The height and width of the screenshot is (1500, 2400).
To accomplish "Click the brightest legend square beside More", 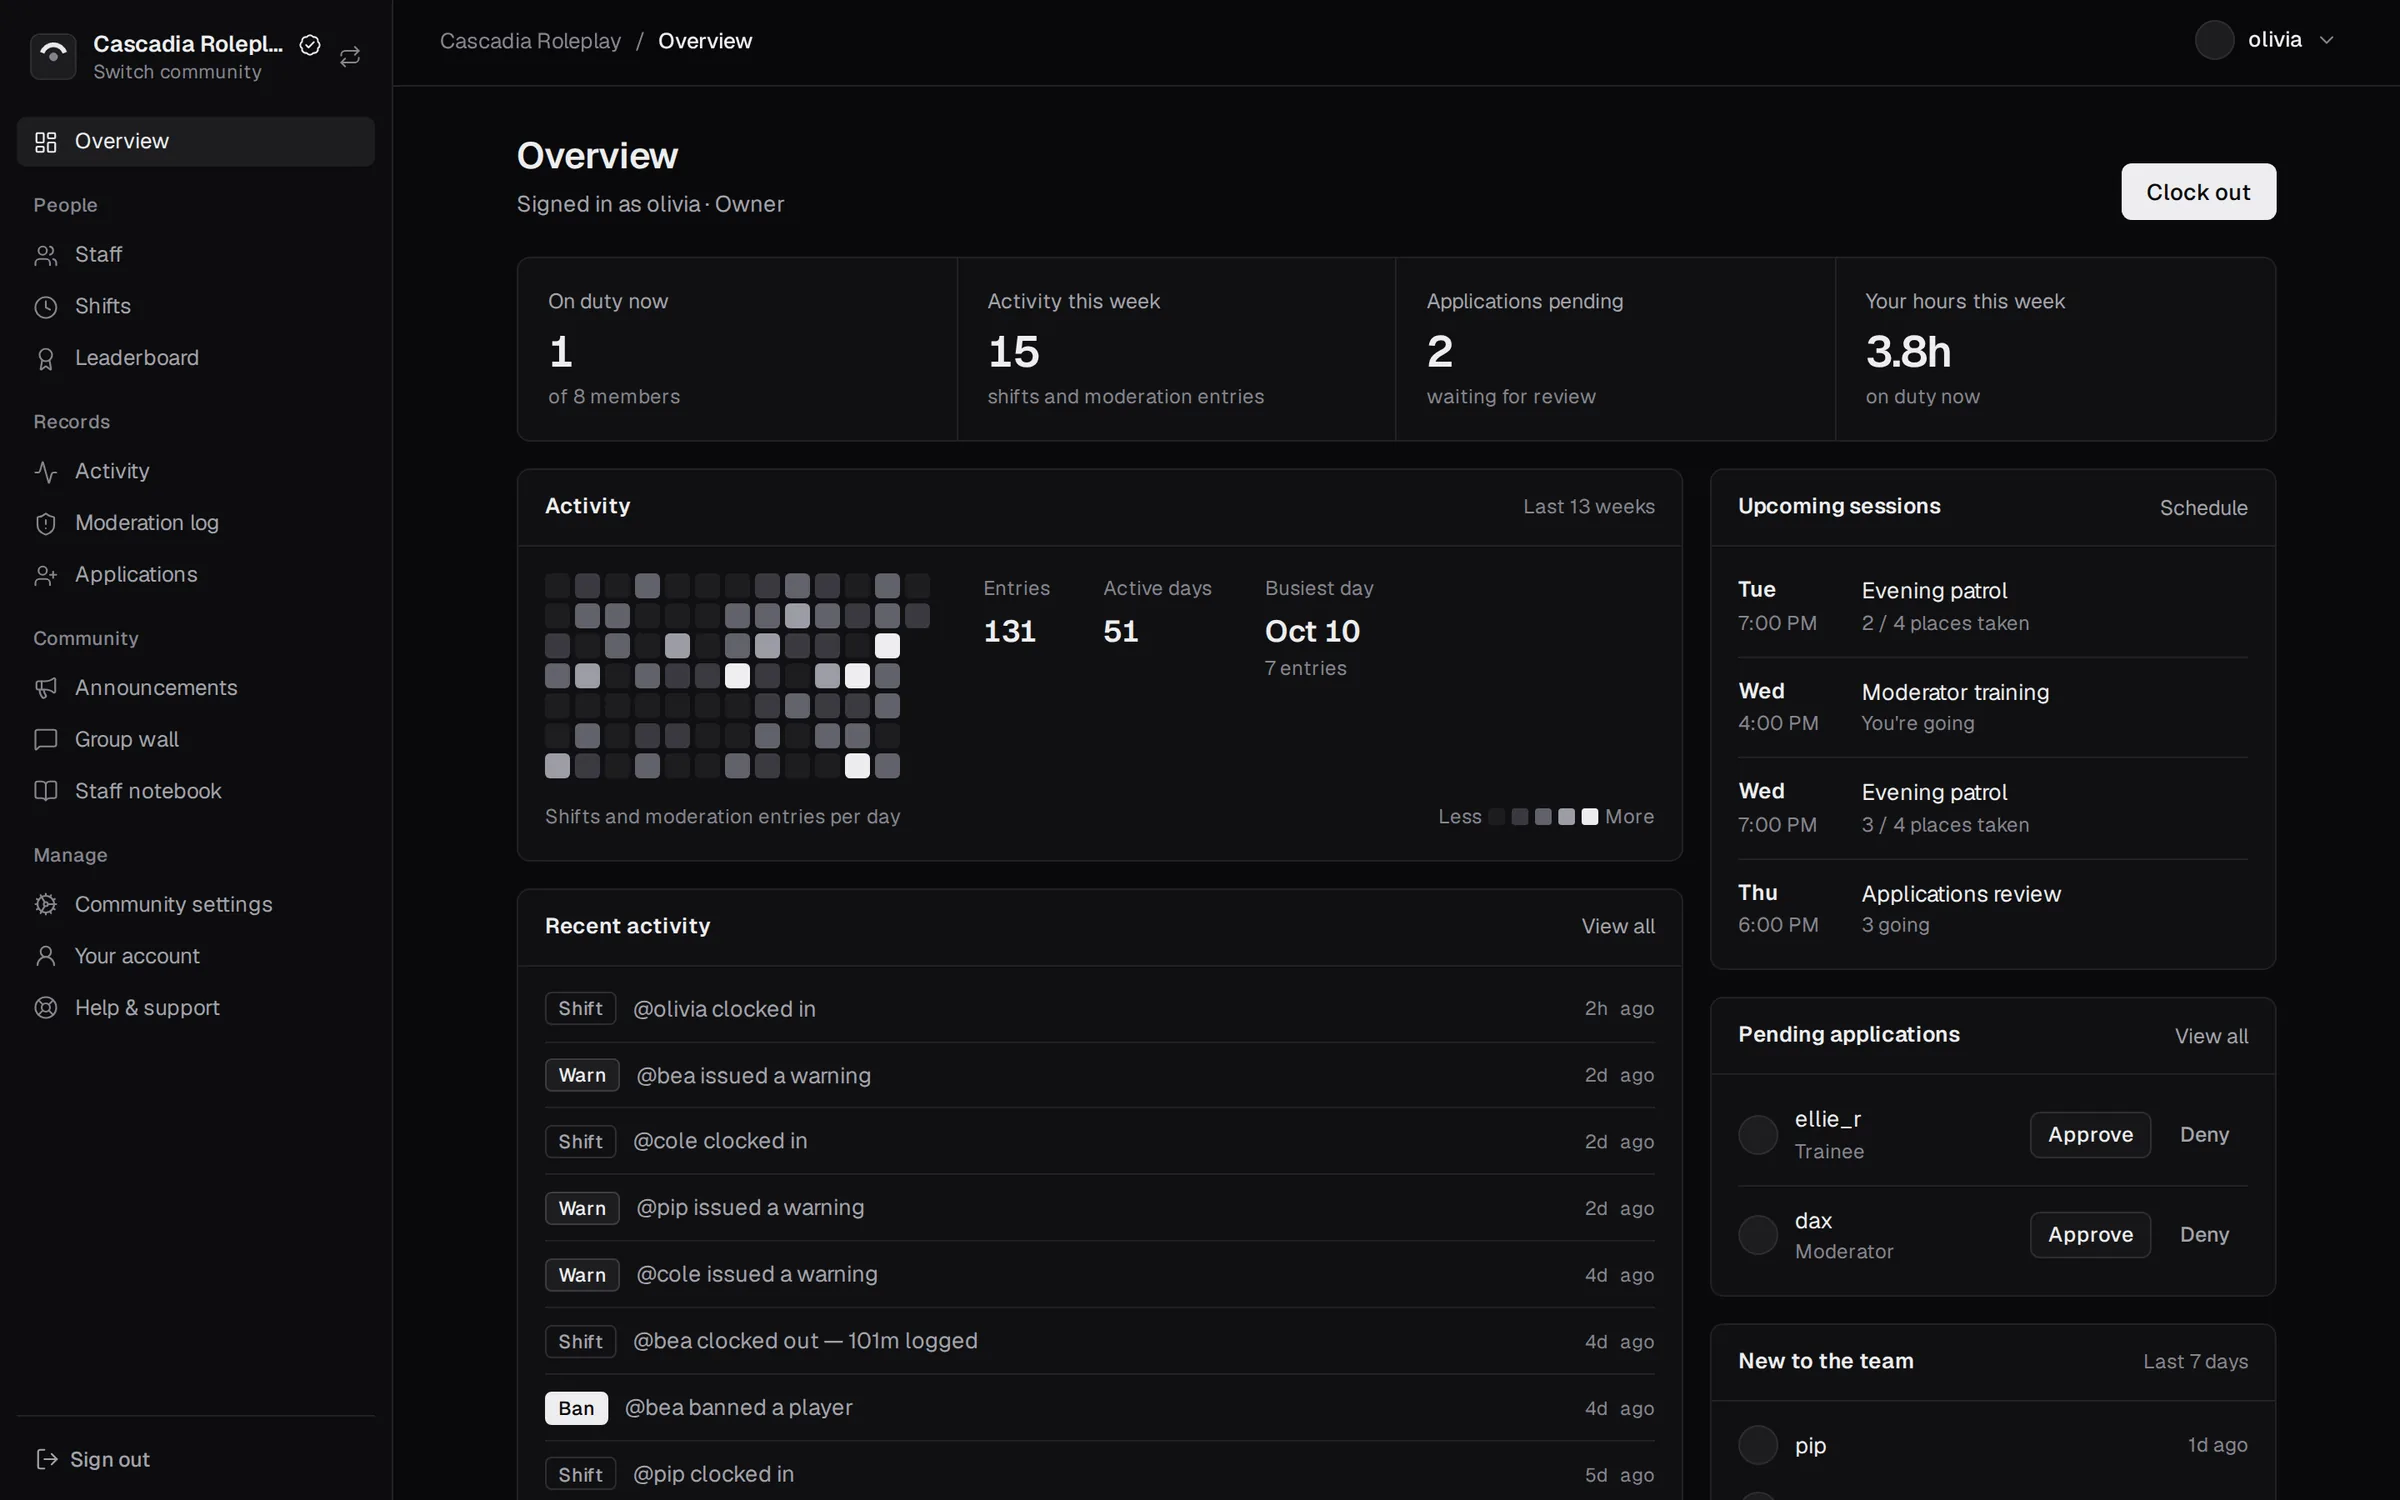I will click(x=1589, y=817).
